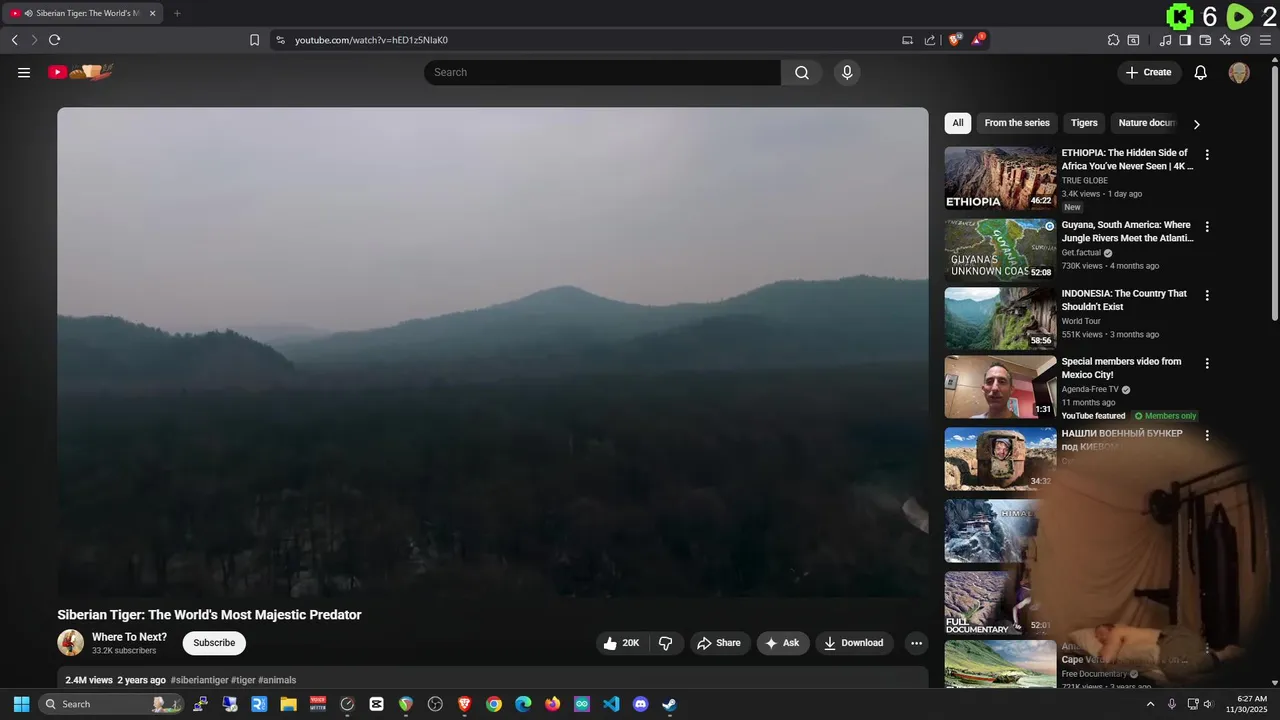Open more actions menu for Ethiopia video
Screen dimensions: 1280x720
(x=1207, y=155)
